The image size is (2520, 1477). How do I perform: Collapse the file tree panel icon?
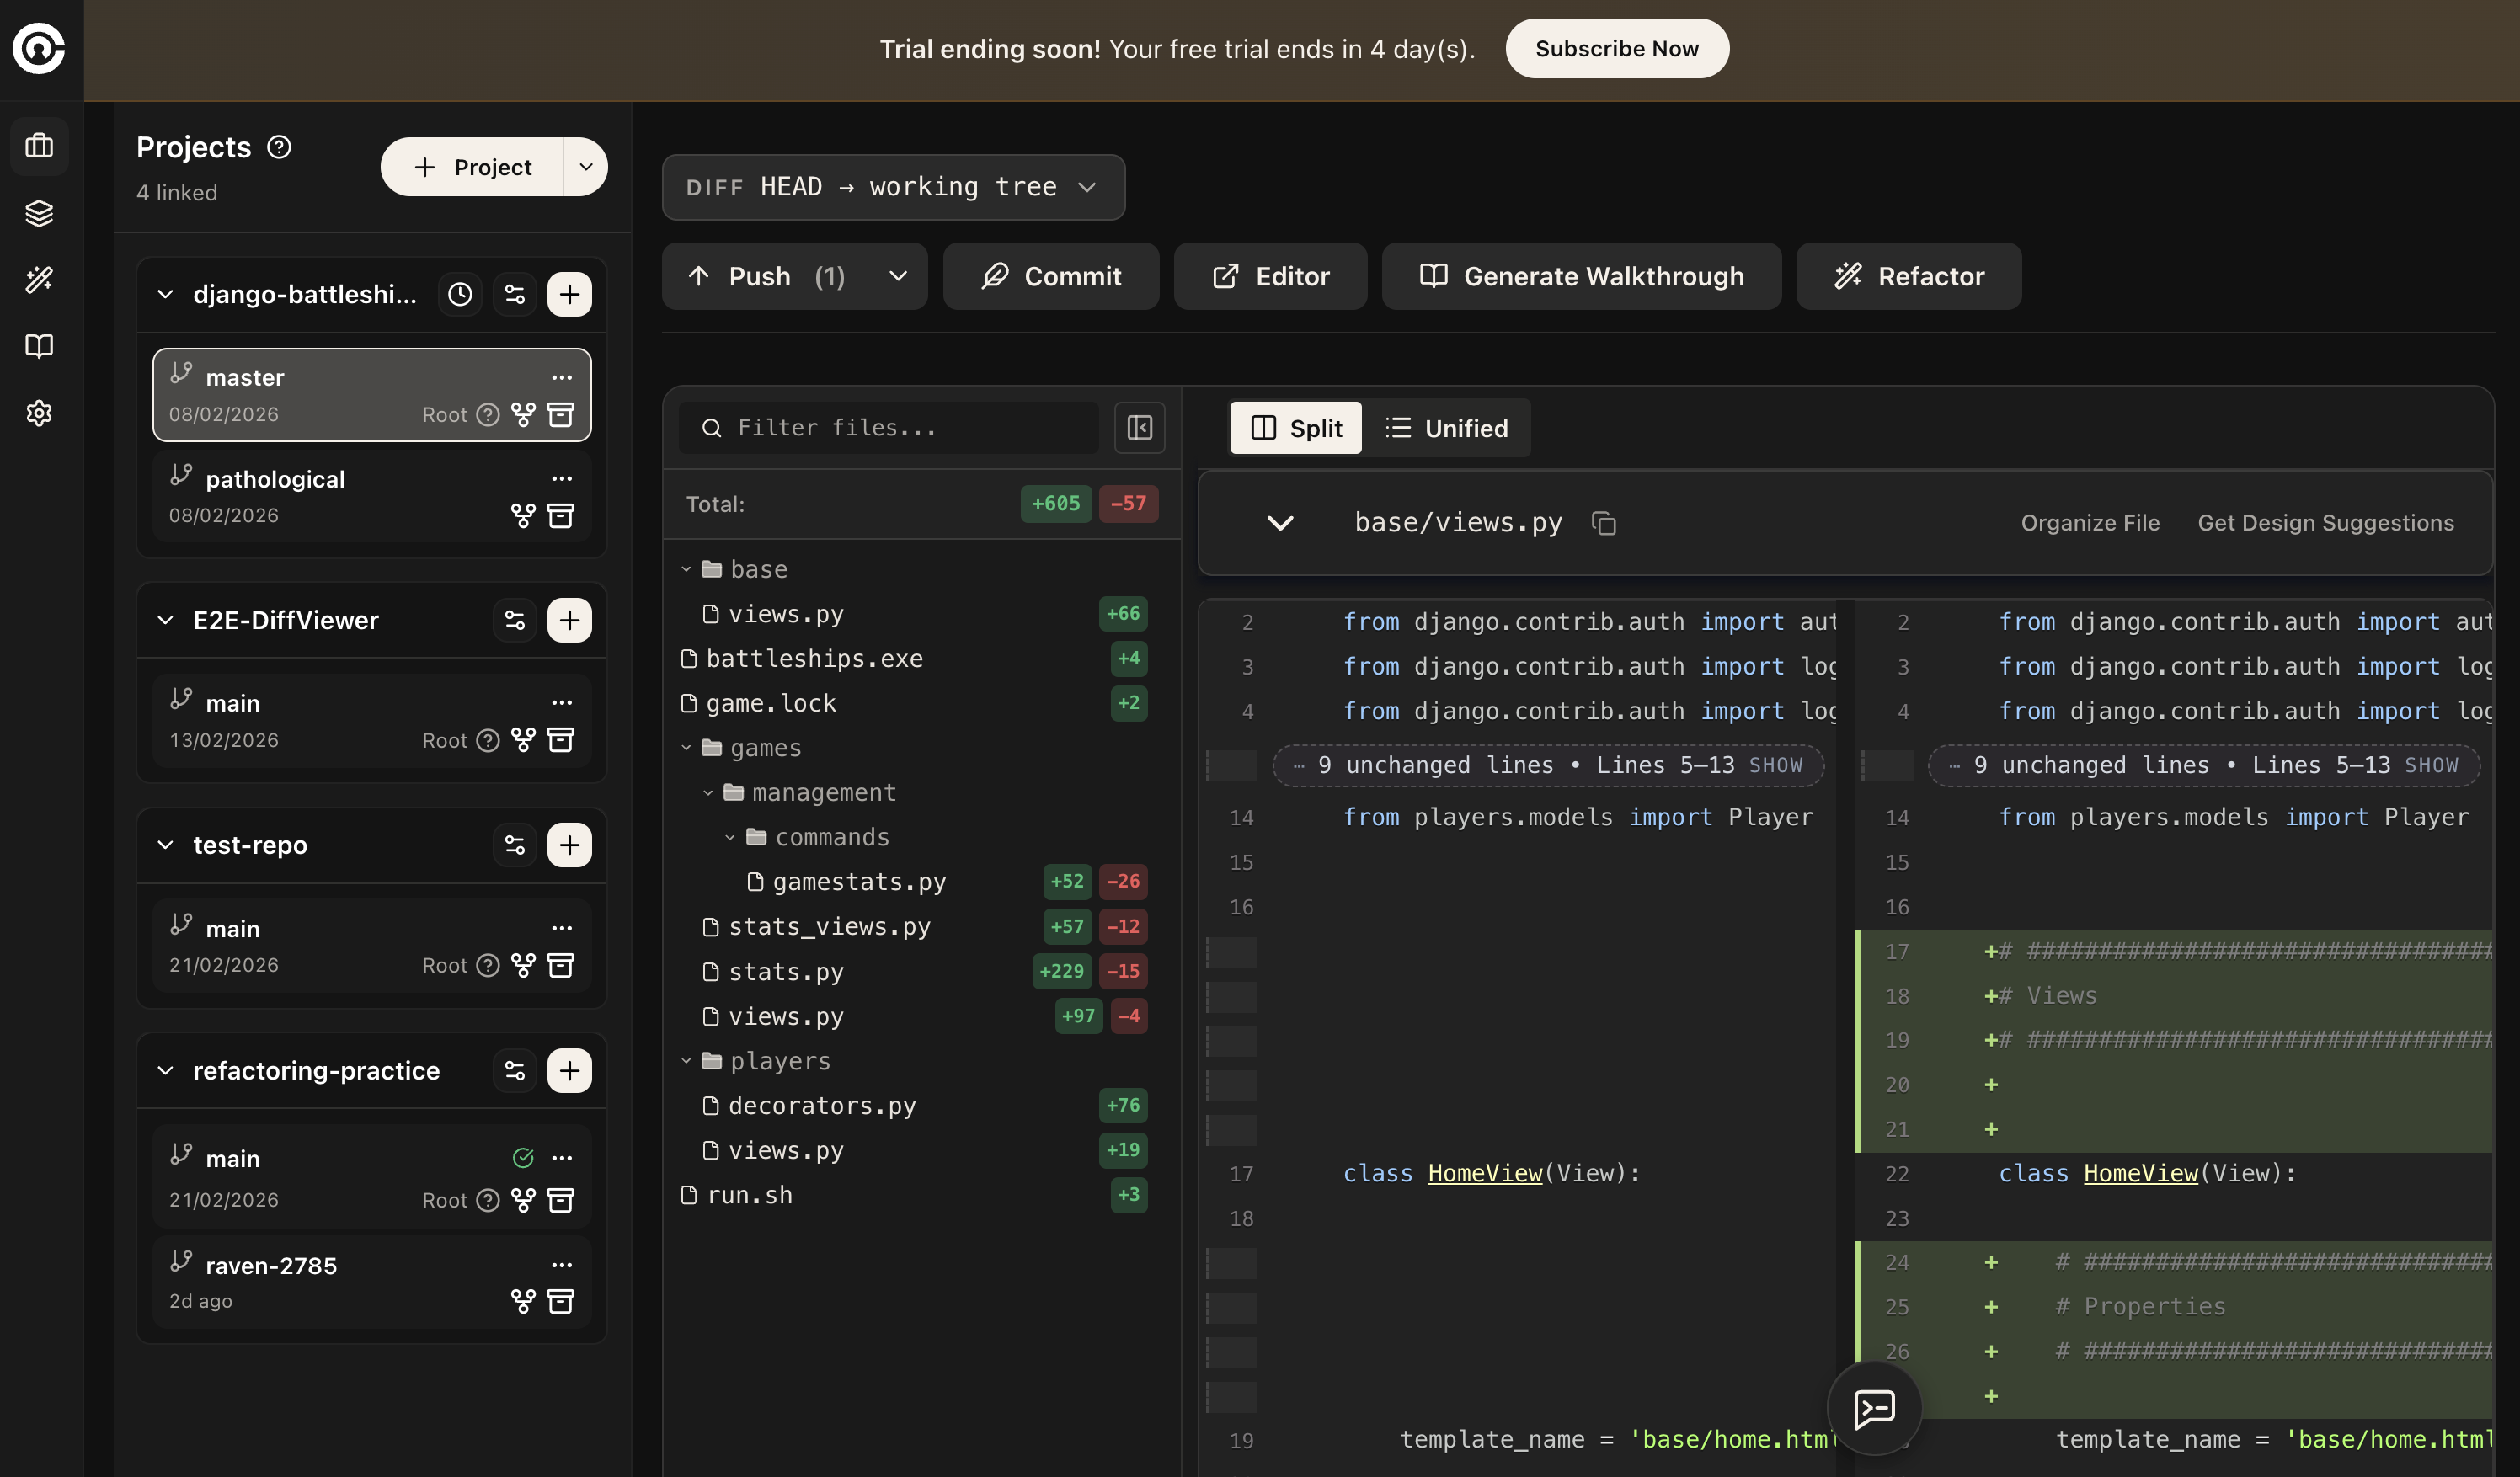tap(1139, 428)
